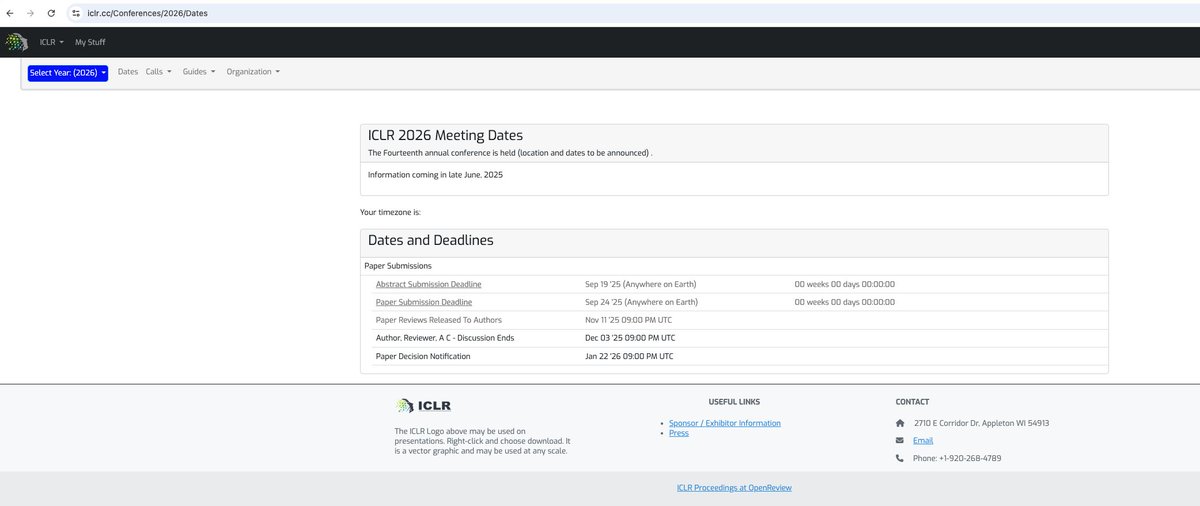
Task: Click 'Sep 19 '25 (Anywhere on Earth)' date
Action: [641, 284]
